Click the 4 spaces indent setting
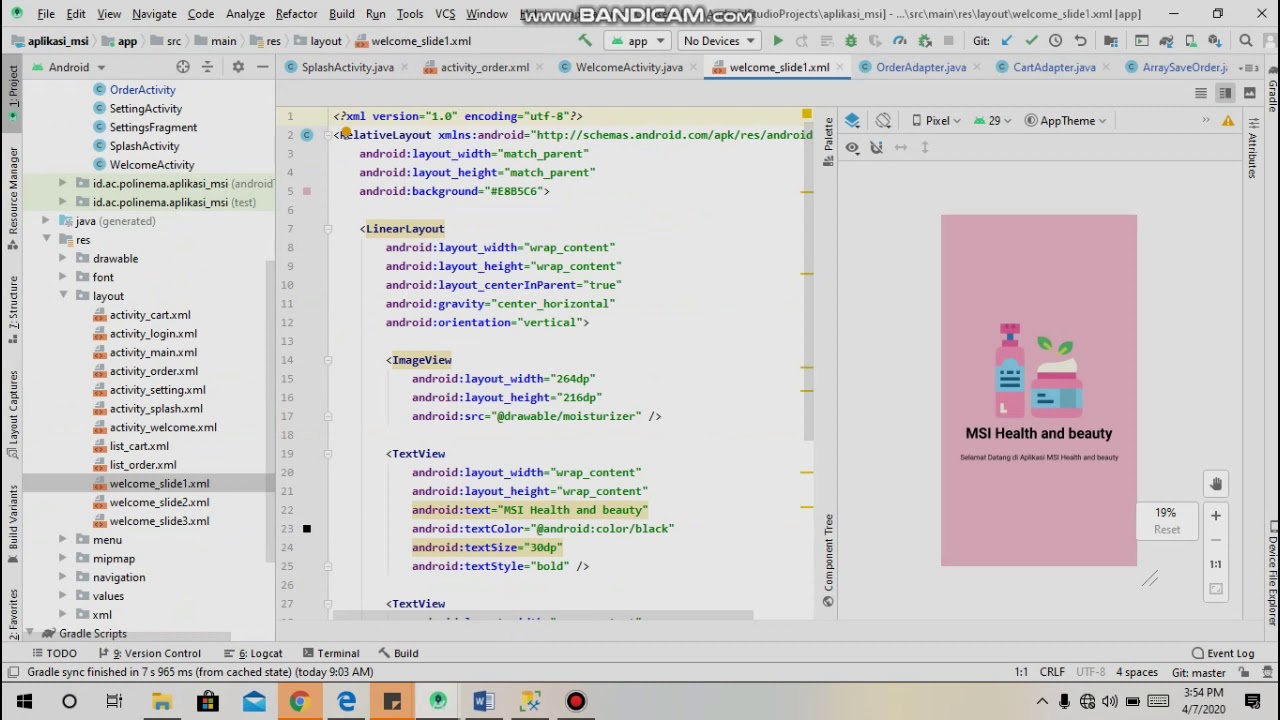Viewport: 1280px width, 720px height. [x=1137, y=672]
